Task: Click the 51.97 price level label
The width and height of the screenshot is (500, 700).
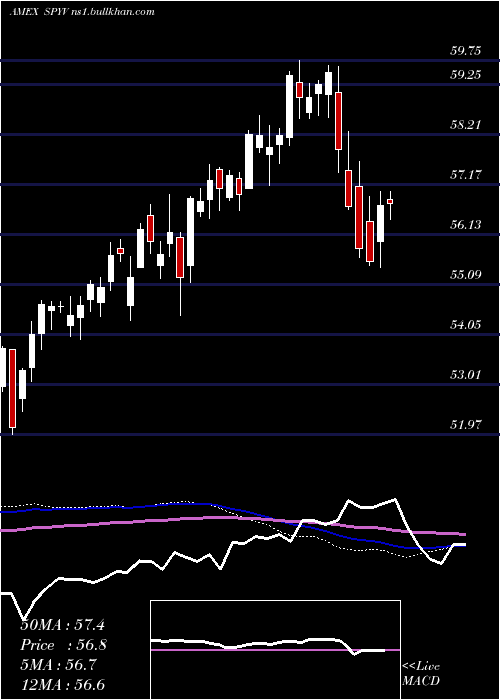Action: point(466,425)
